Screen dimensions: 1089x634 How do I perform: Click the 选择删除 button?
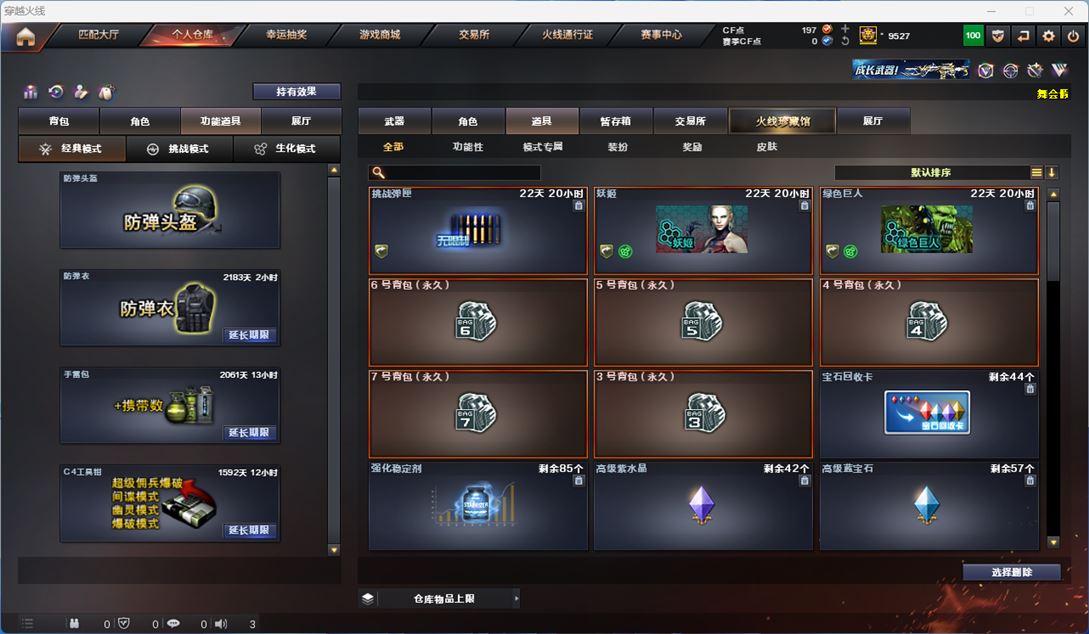tap(1011, 572)
